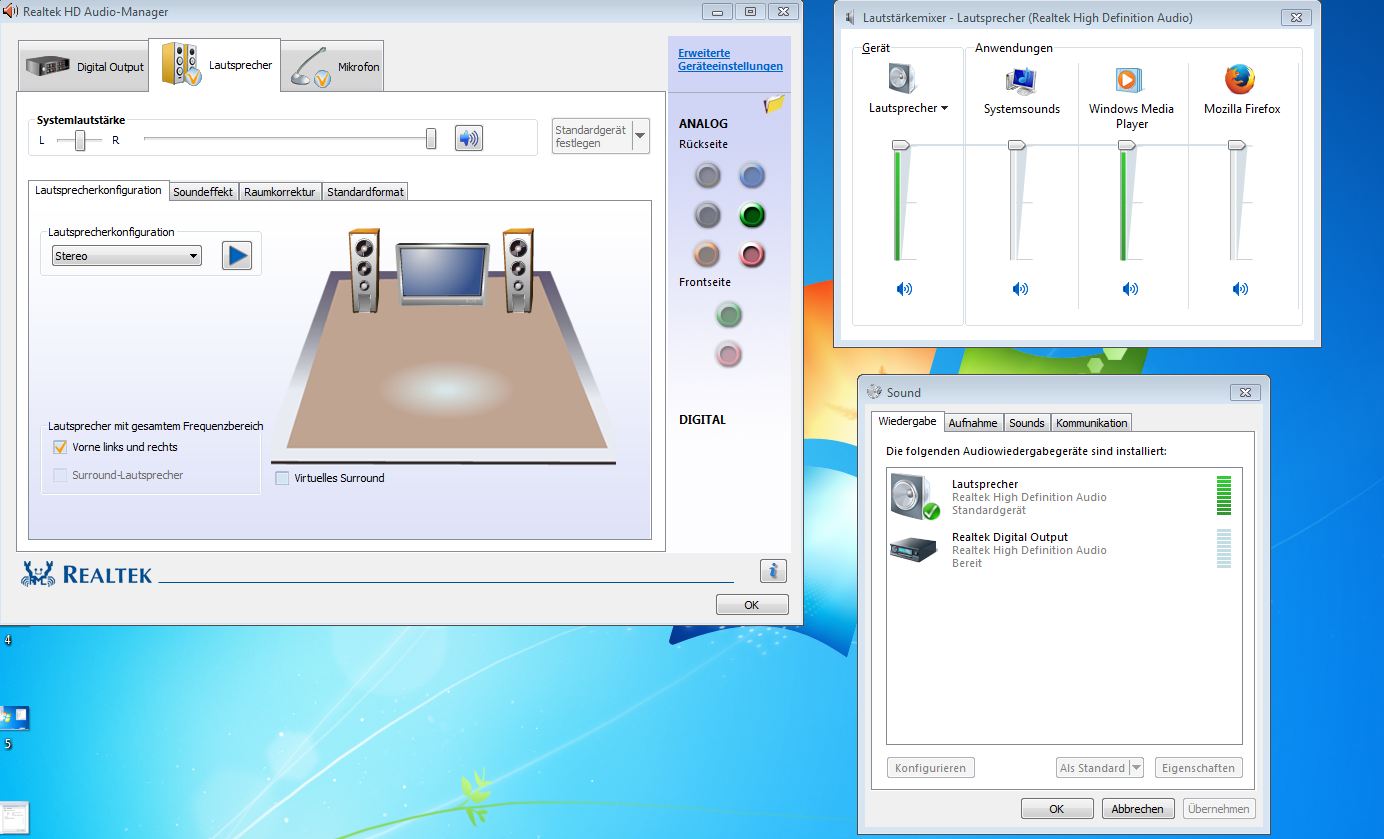Screen dimensions: 1384x839
Task: Mute Windows Media Player in mixer
Action: 1130,289
